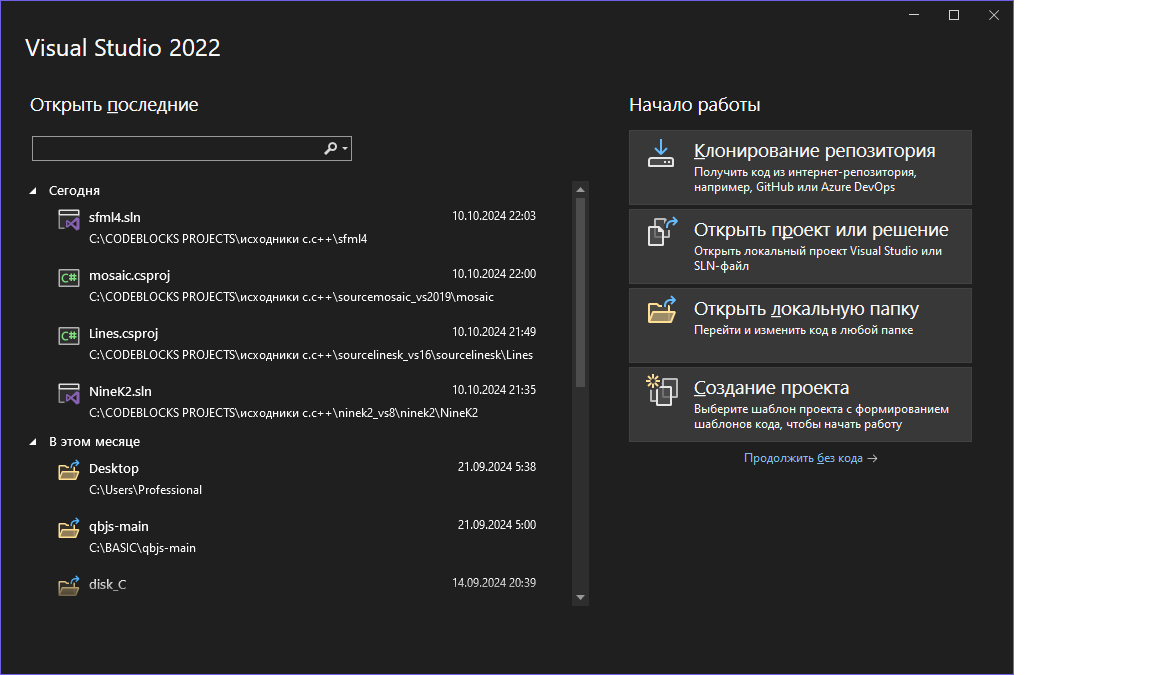Click the Desktop folder icon
1152x675 pixels.
pos(69,470)
